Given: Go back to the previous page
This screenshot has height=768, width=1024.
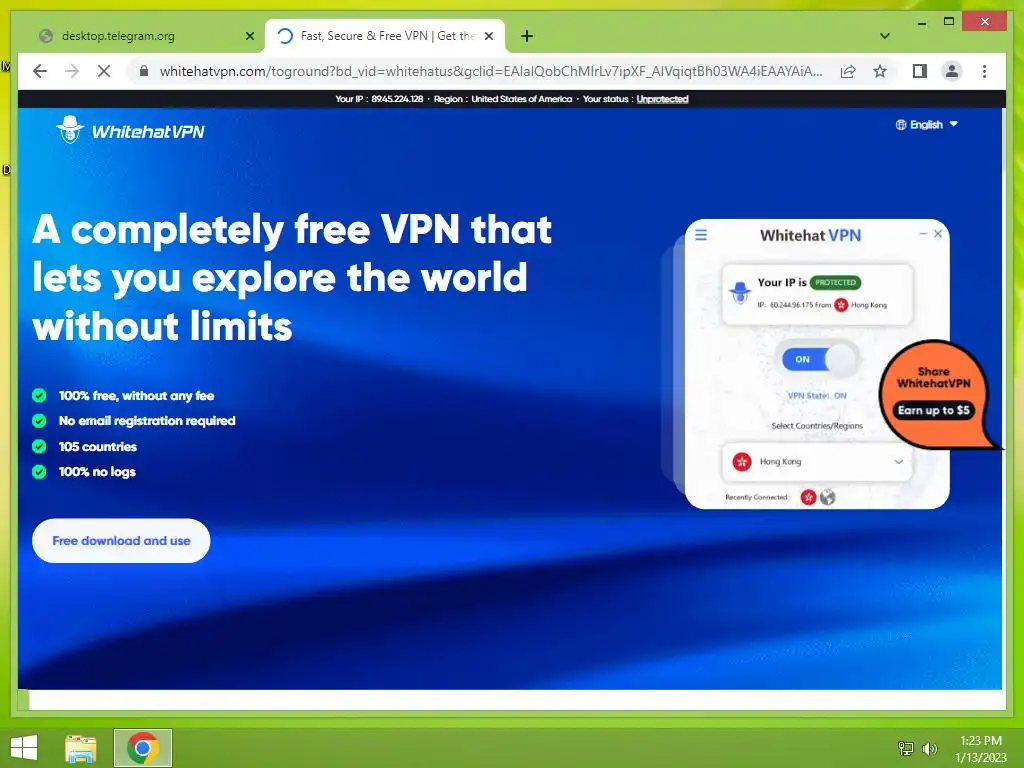Looking at the screenshot, I should [40, 71].
